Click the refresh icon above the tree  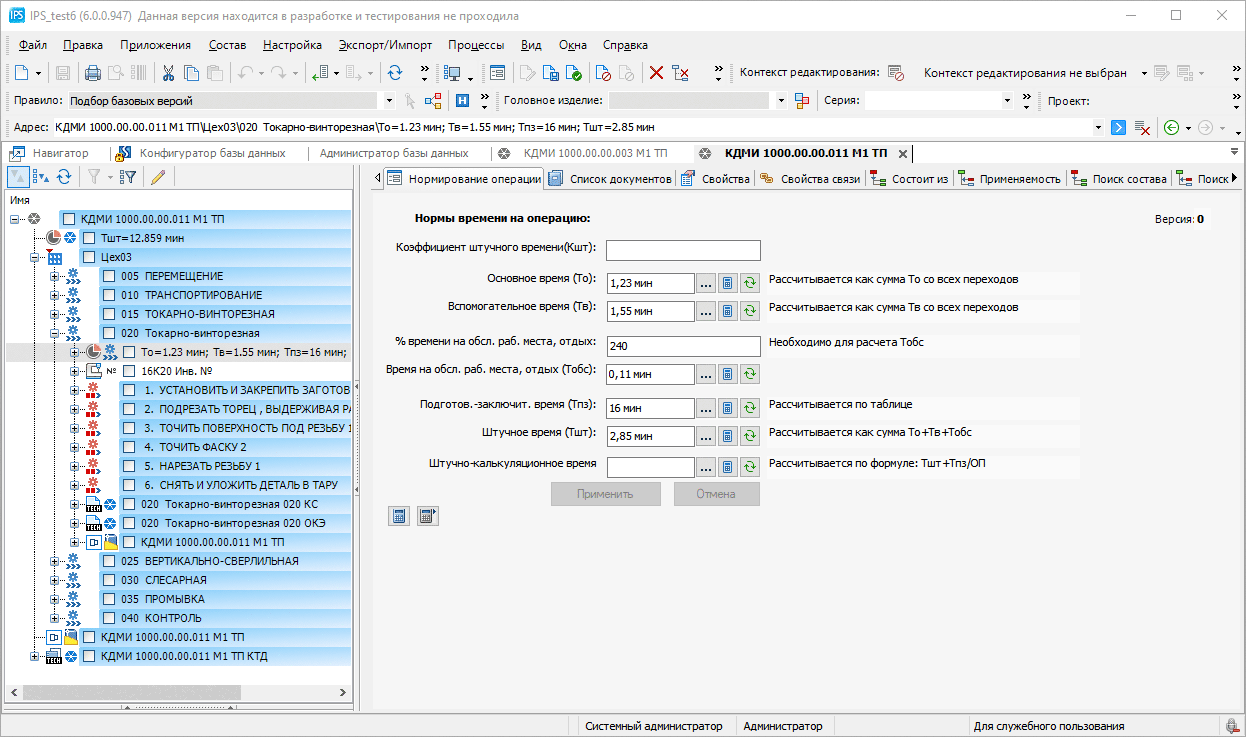click(x=64, y=177)
